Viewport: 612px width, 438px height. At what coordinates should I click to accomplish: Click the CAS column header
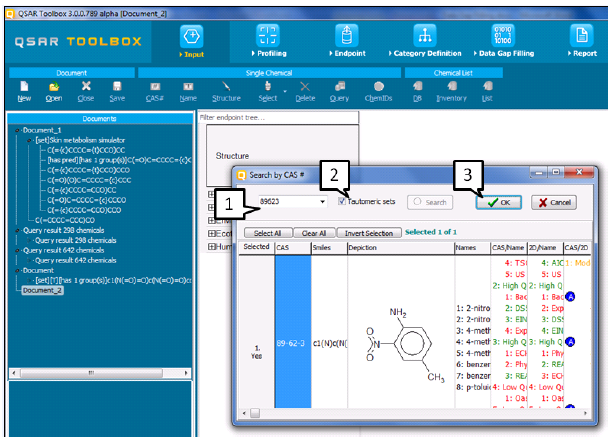pos(293,247)
